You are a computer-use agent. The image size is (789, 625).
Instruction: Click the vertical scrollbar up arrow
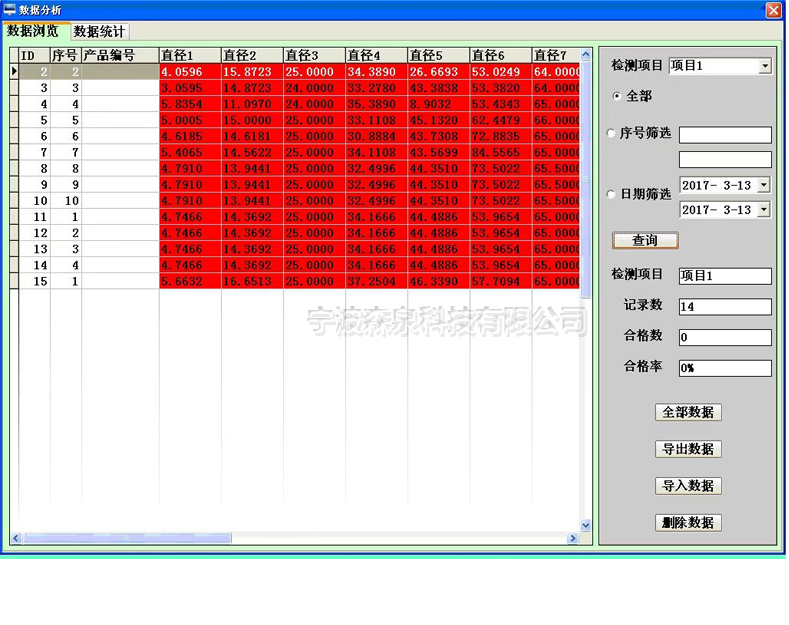[x=586, y=54]
